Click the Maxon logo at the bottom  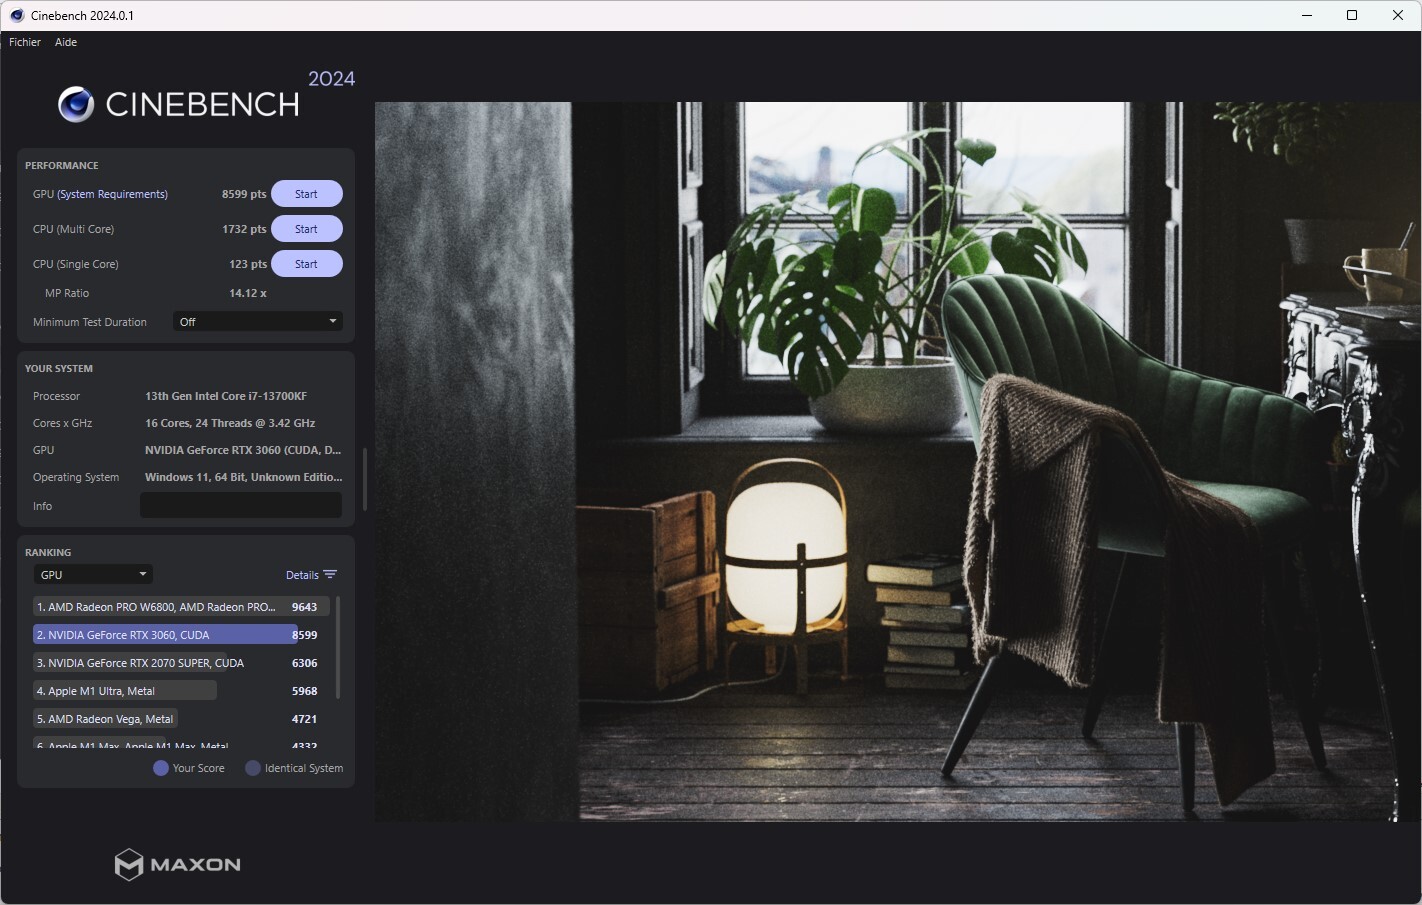(178, 864)
